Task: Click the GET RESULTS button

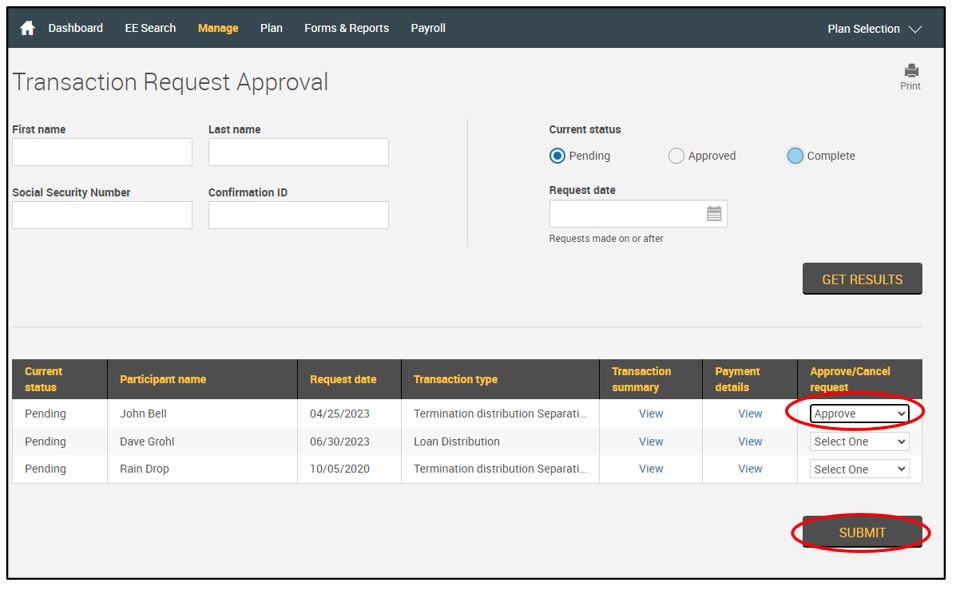Action: click(x=862, y=279)
